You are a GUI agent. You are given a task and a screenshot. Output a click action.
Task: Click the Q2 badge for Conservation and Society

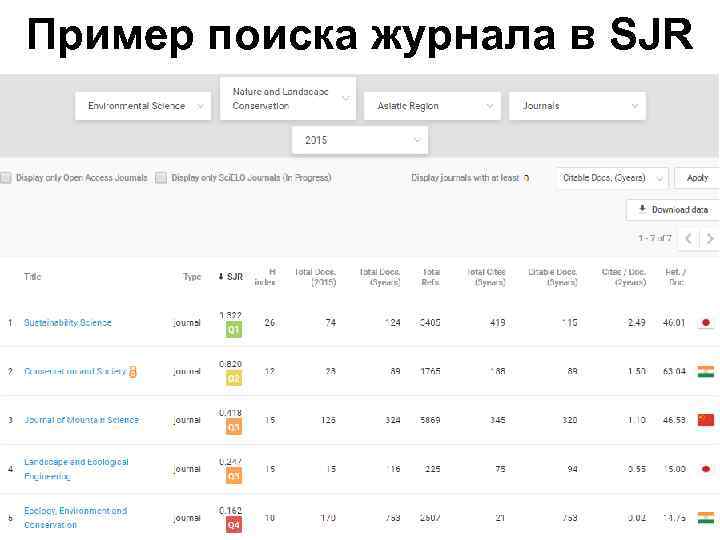[x=233, y=379]
